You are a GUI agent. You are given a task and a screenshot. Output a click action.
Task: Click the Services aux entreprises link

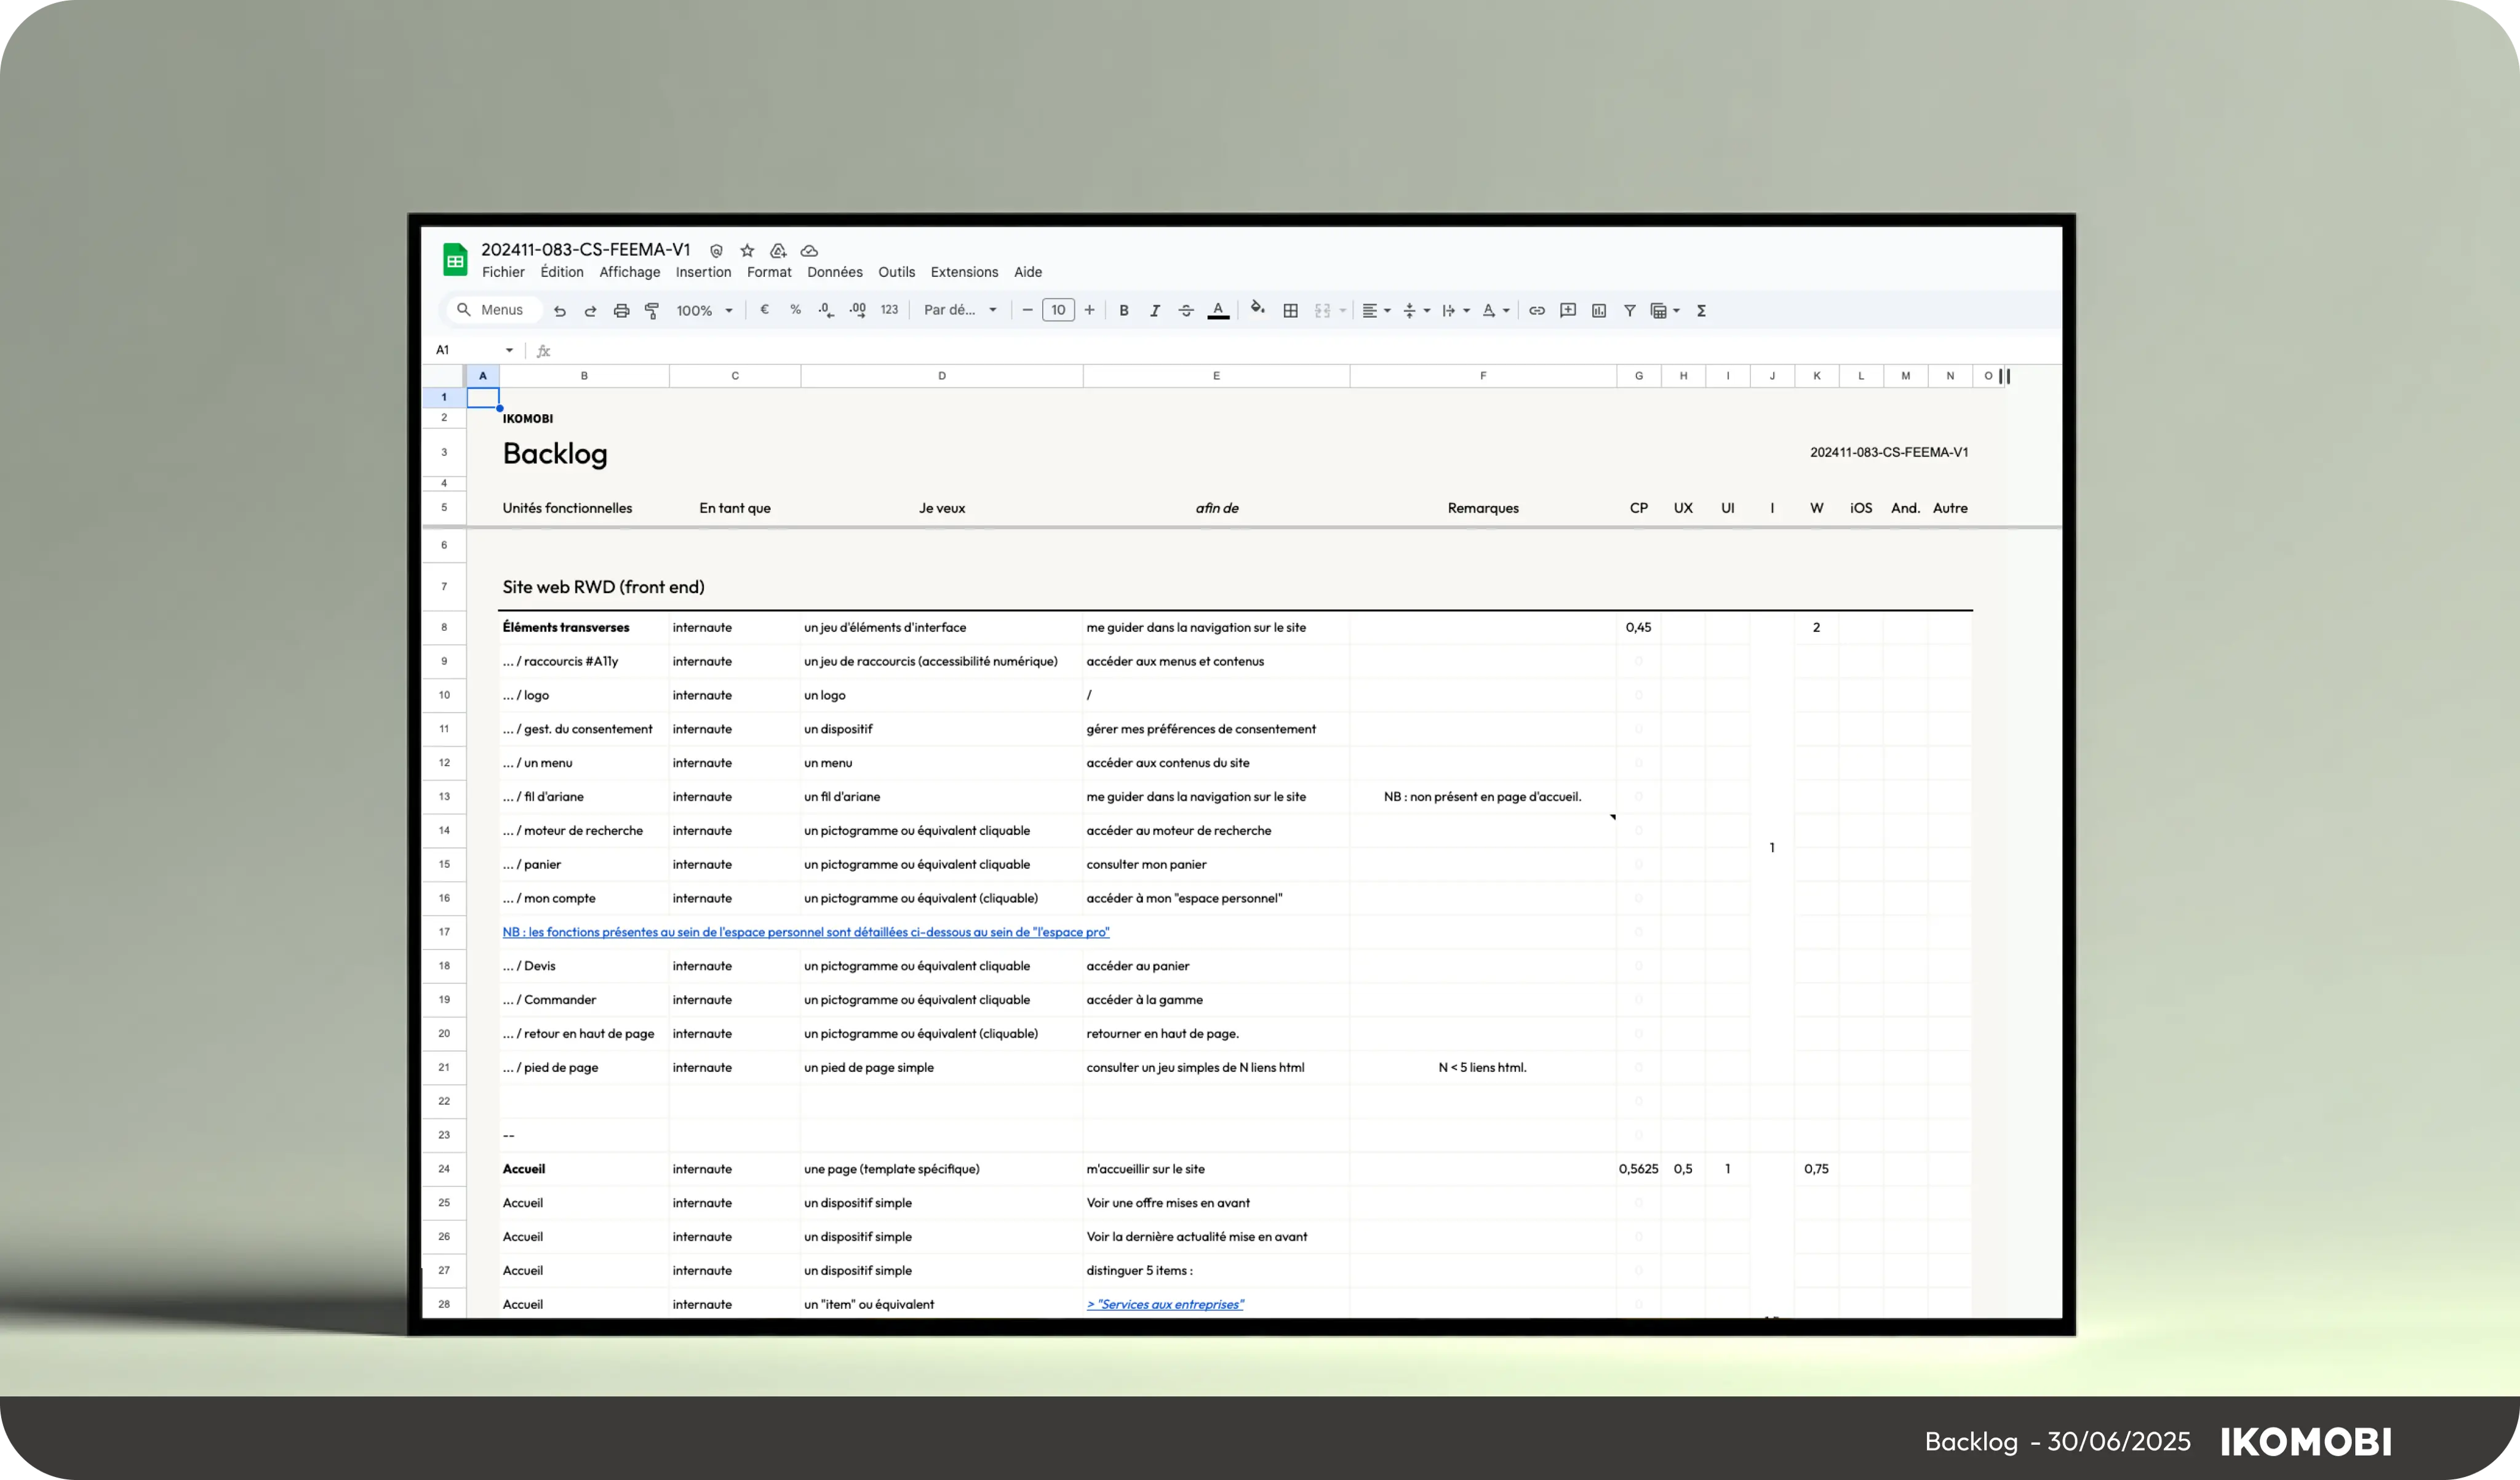point(1165,1304)
